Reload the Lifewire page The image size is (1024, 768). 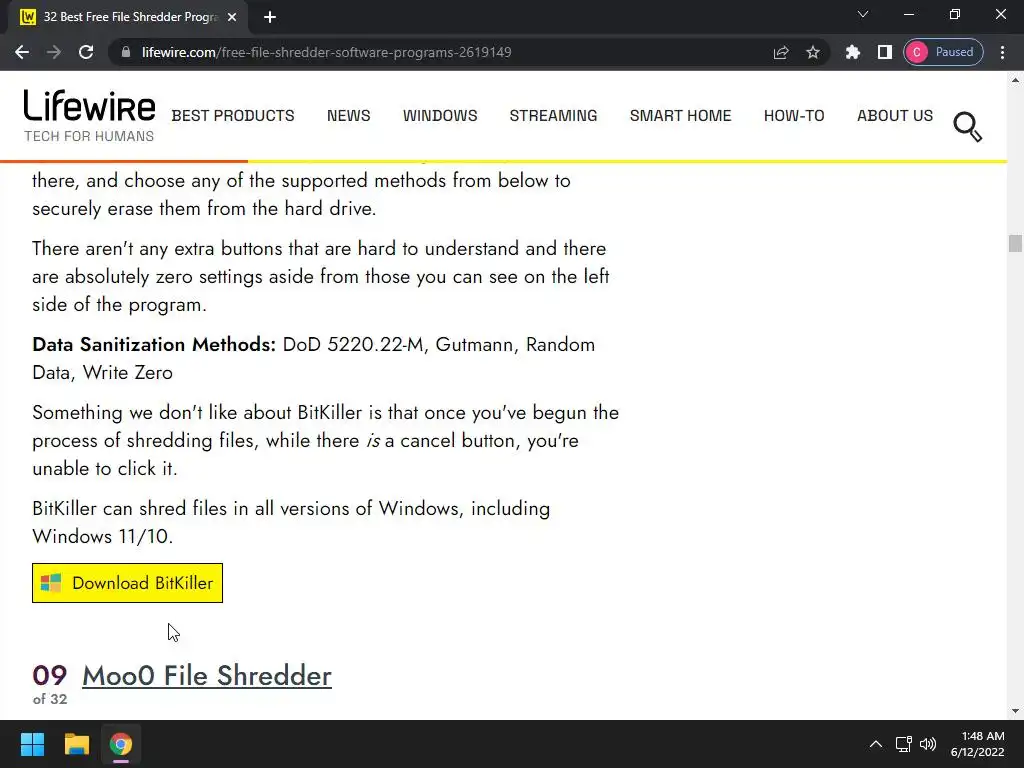tap(86, 52)
